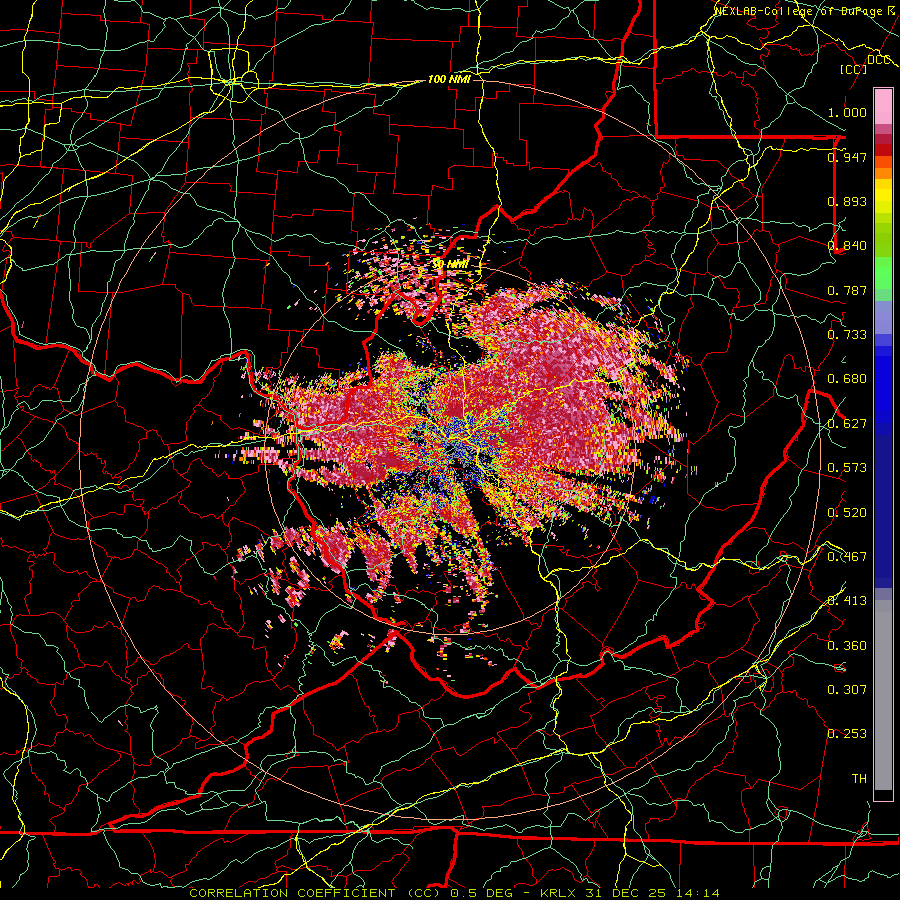Click the pink top segment of color bar
Screen dimensions: 900x900
[x=883, y=106]
